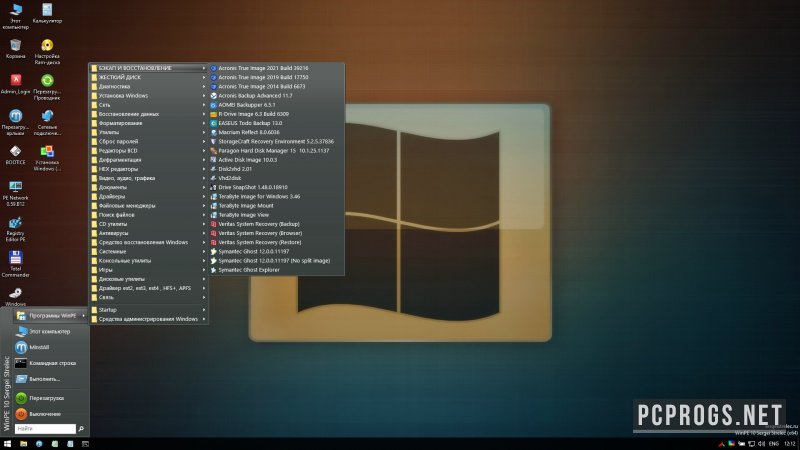Launch the Total Commander desktop icon
Viewport: 800px width, 450px height.
click(x=15, y=264)
